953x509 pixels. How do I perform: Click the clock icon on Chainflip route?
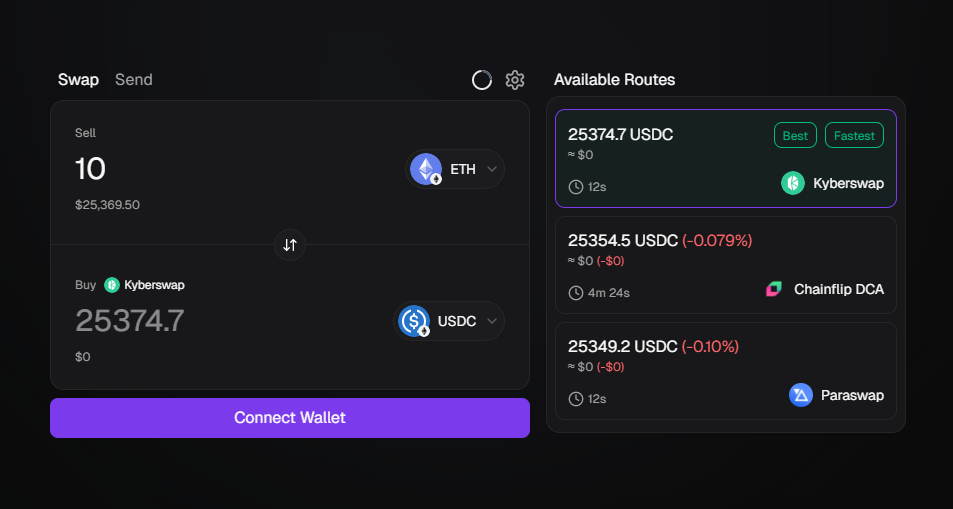(576, 293)
